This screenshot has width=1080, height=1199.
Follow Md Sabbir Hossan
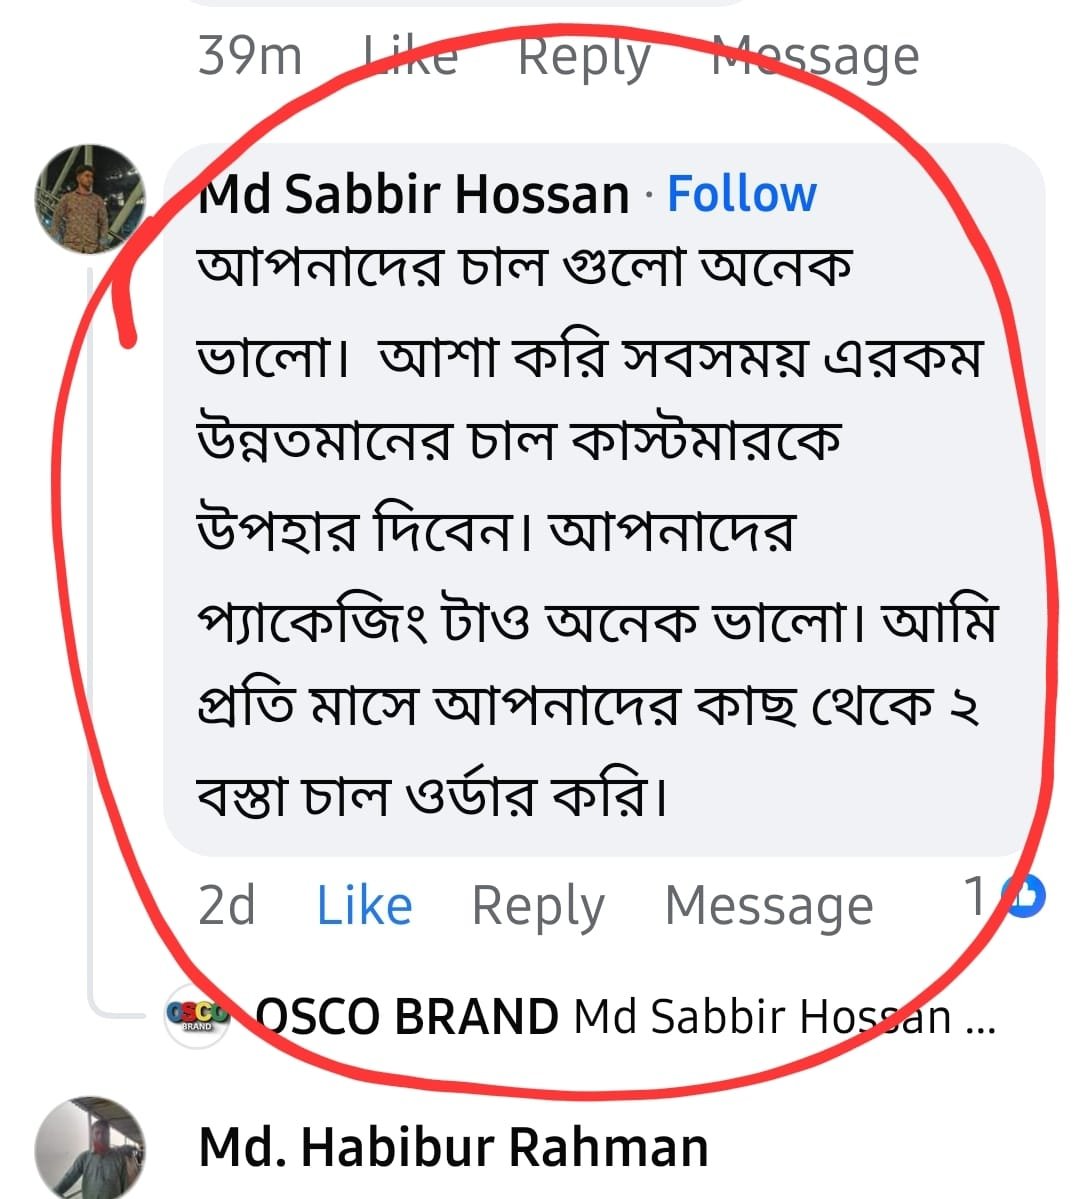741,194
